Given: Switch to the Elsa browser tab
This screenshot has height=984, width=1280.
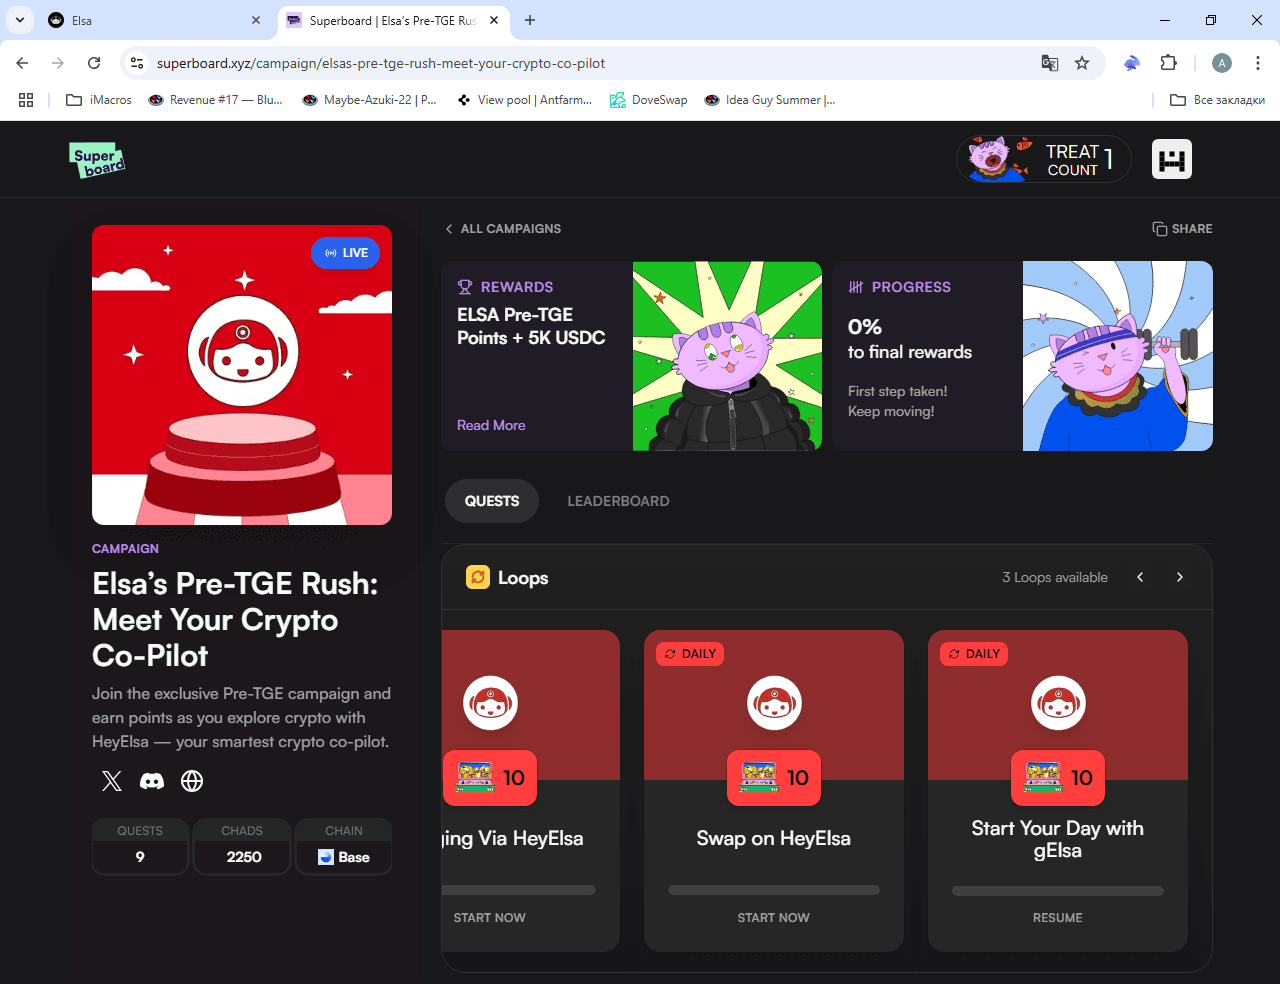Looking at the screenshot, I should click(155, 20).
